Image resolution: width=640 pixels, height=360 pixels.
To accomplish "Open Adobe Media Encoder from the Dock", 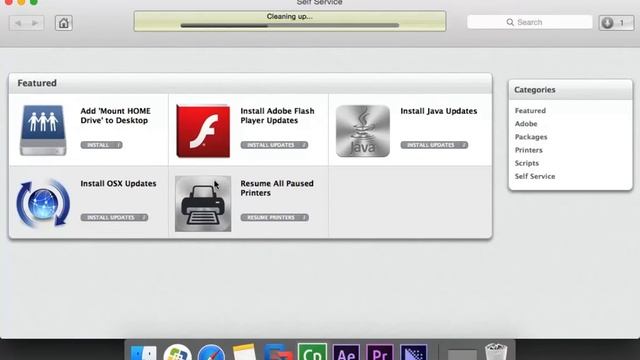I will tap(414, 353).
